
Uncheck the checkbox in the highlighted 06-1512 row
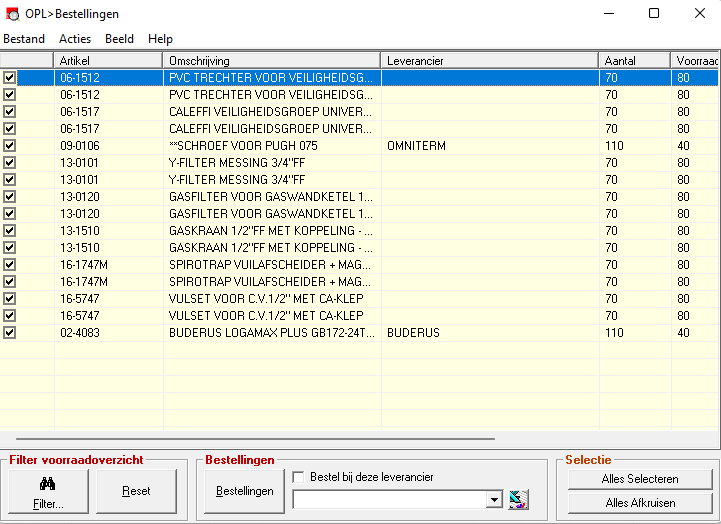pos(10,78)
